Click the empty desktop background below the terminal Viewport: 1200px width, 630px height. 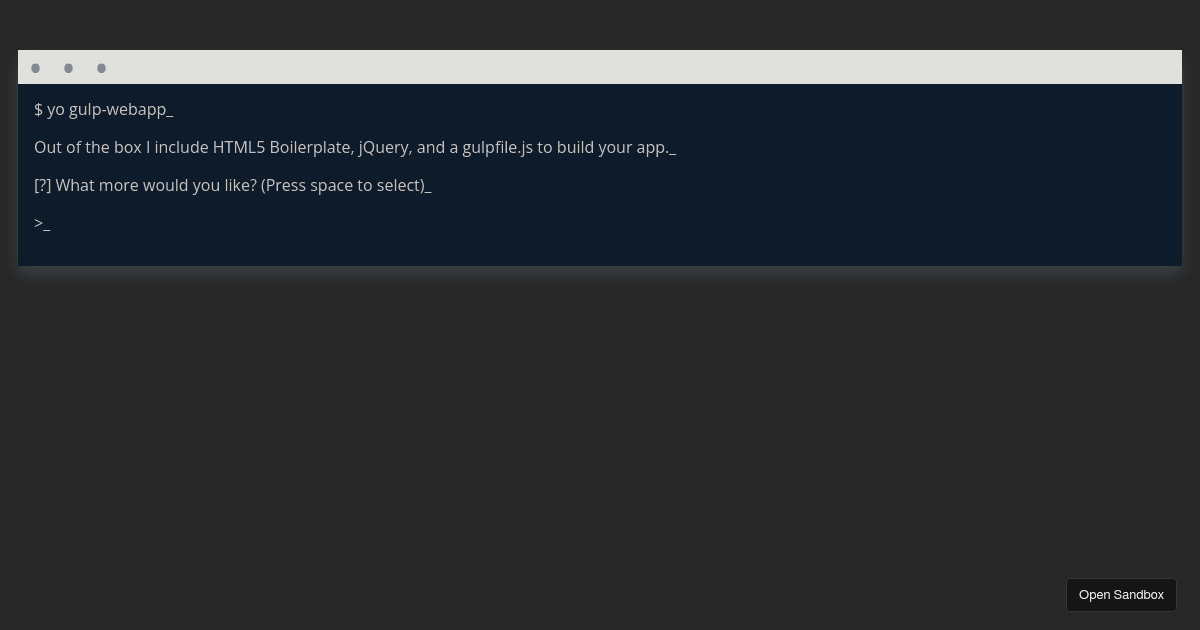pyautogui.click(x=600, y=430)
